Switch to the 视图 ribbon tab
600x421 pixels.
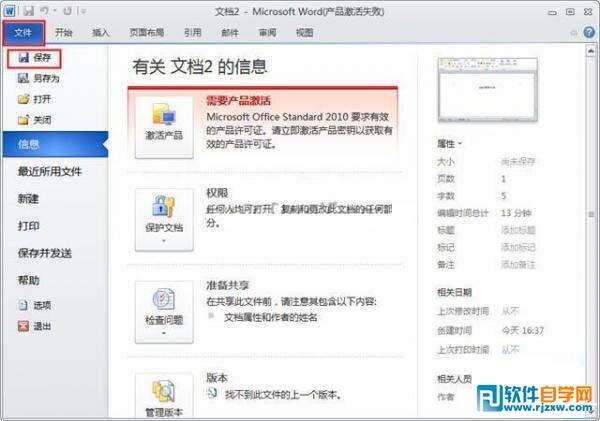[x=305, y=33]
